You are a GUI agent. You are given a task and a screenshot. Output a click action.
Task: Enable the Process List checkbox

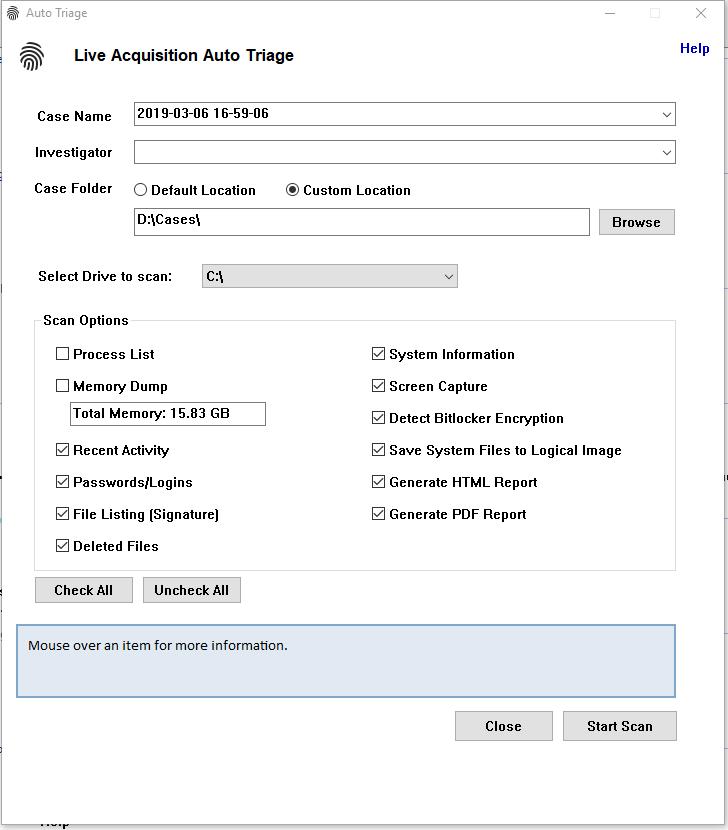pyautogui.click(x=63, y=354)
